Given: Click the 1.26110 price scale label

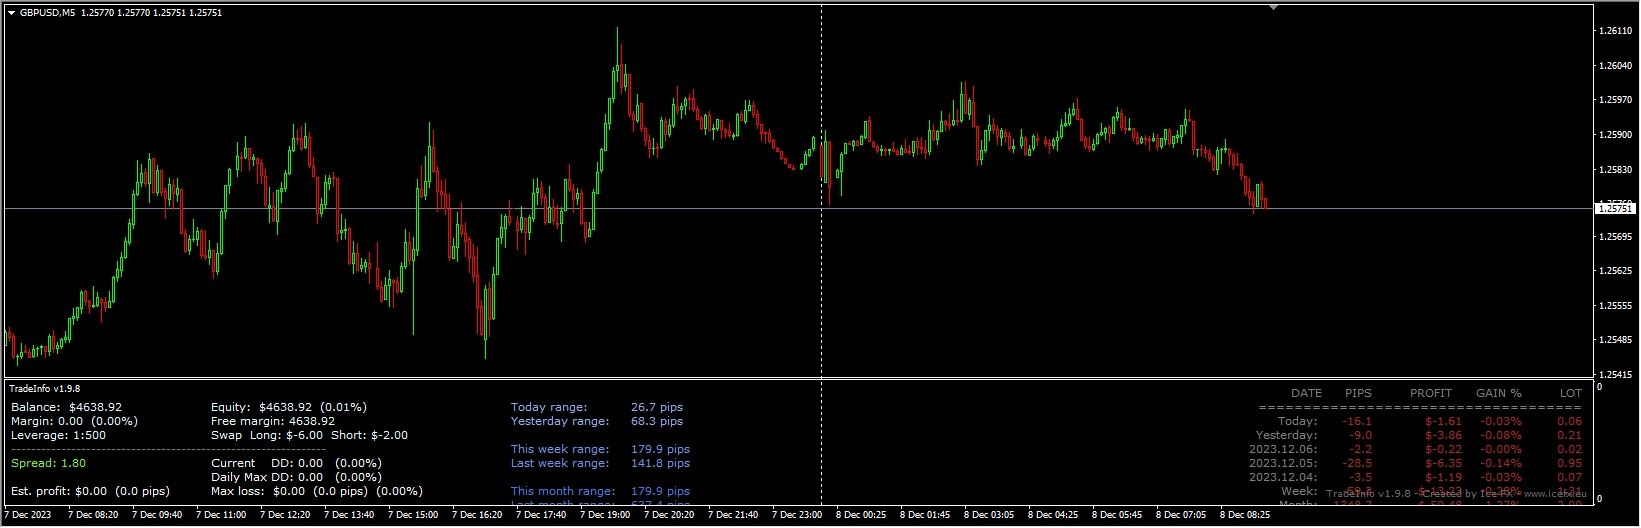Looking at the screenshot, I should (x=1615, y=31).
